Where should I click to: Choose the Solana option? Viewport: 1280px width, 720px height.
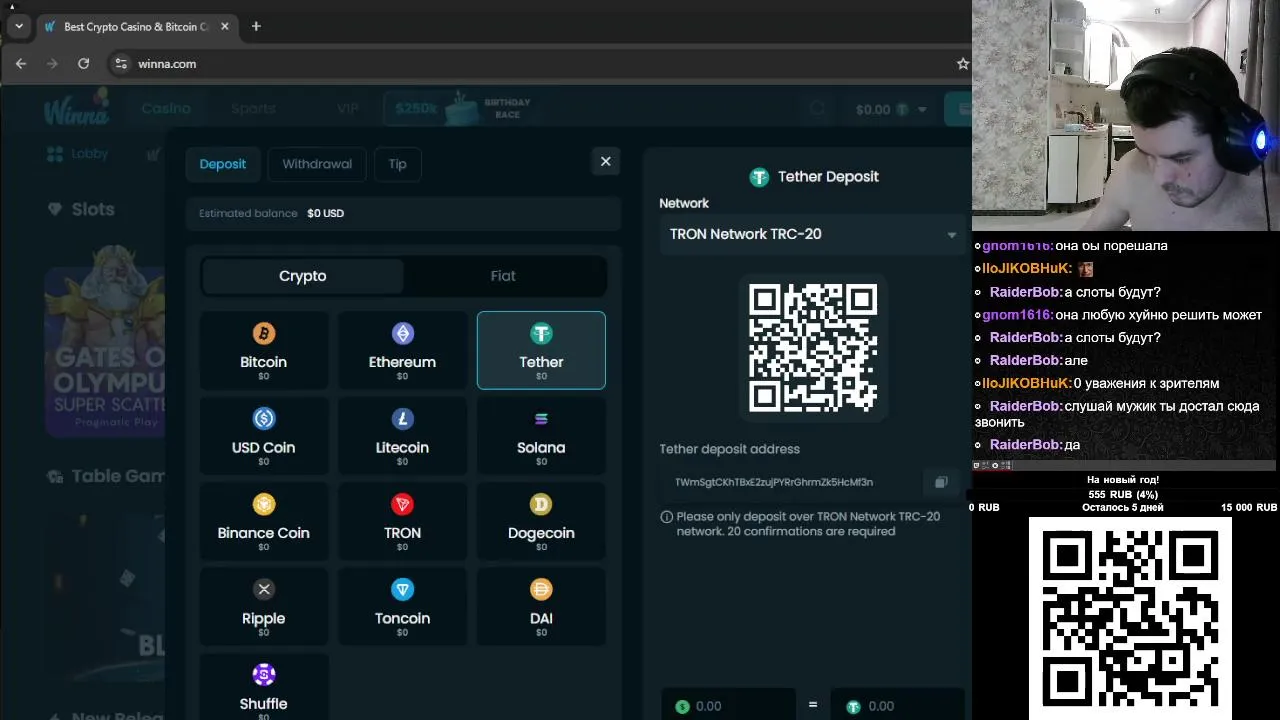pyautogui.click(x=541, y=436)
